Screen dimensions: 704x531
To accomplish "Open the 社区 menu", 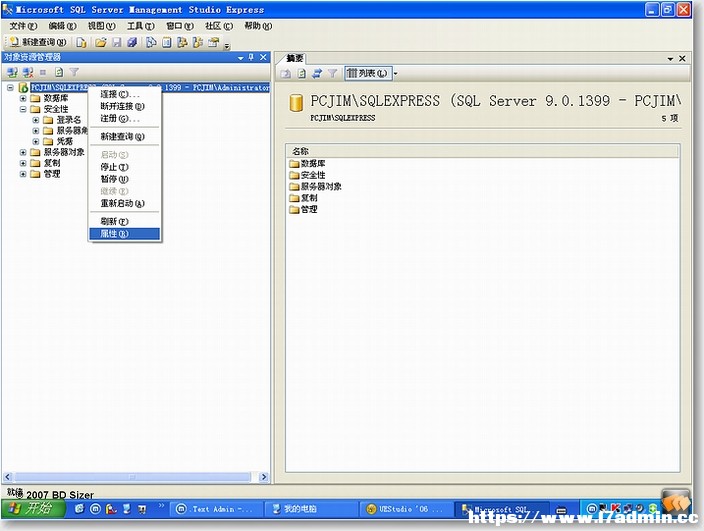I will 219,26.
